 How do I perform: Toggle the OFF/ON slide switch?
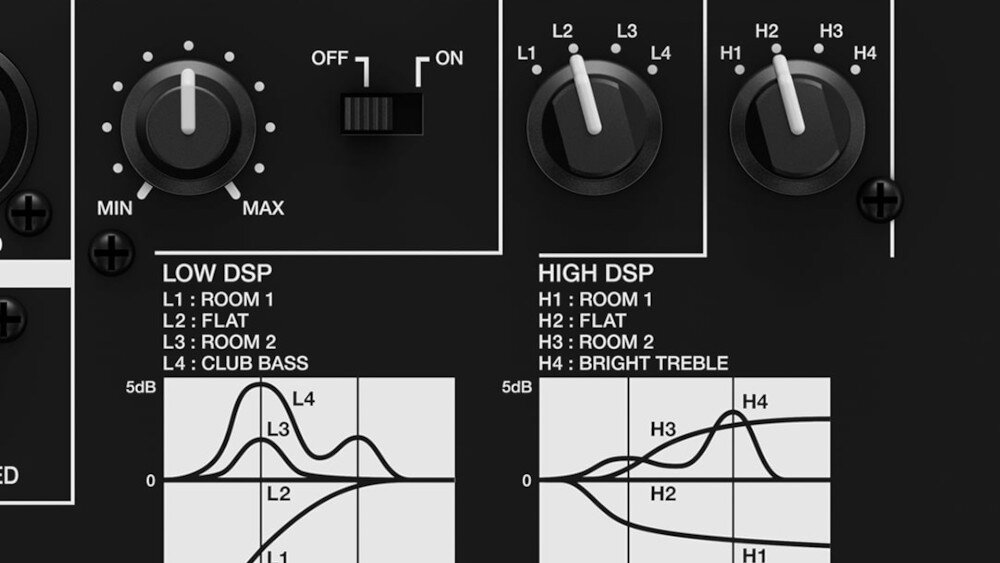point(379,112)
